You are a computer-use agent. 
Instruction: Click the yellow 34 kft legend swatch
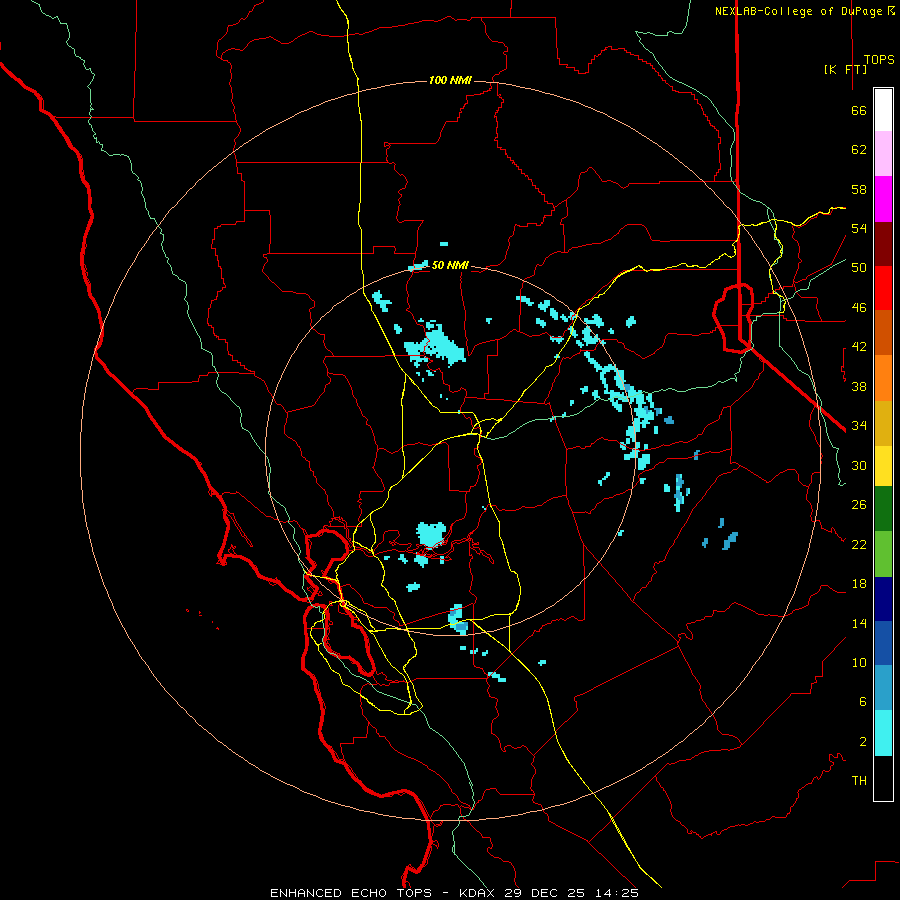click(x=883, y=466)
